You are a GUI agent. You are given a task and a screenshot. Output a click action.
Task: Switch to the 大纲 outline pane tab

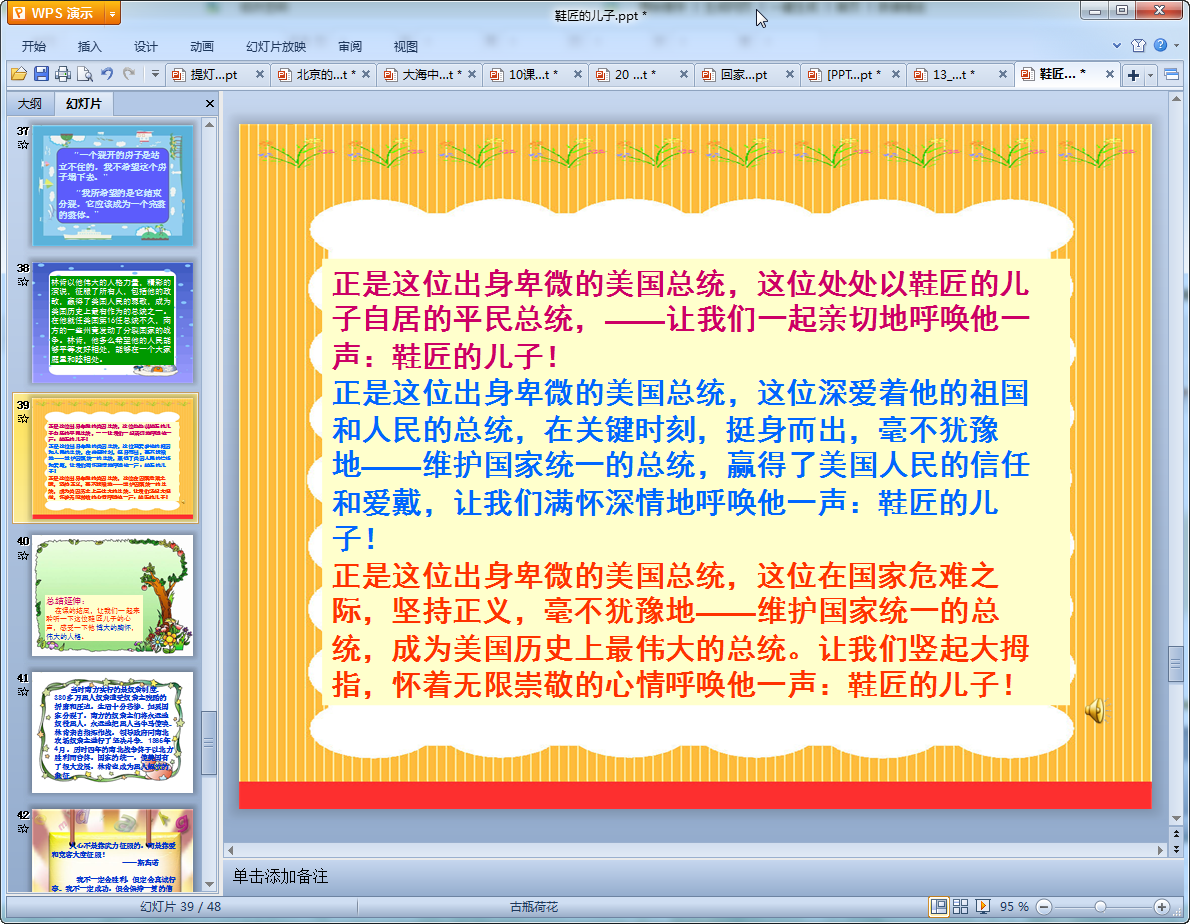pyautogui.click(x=30, y=103)
